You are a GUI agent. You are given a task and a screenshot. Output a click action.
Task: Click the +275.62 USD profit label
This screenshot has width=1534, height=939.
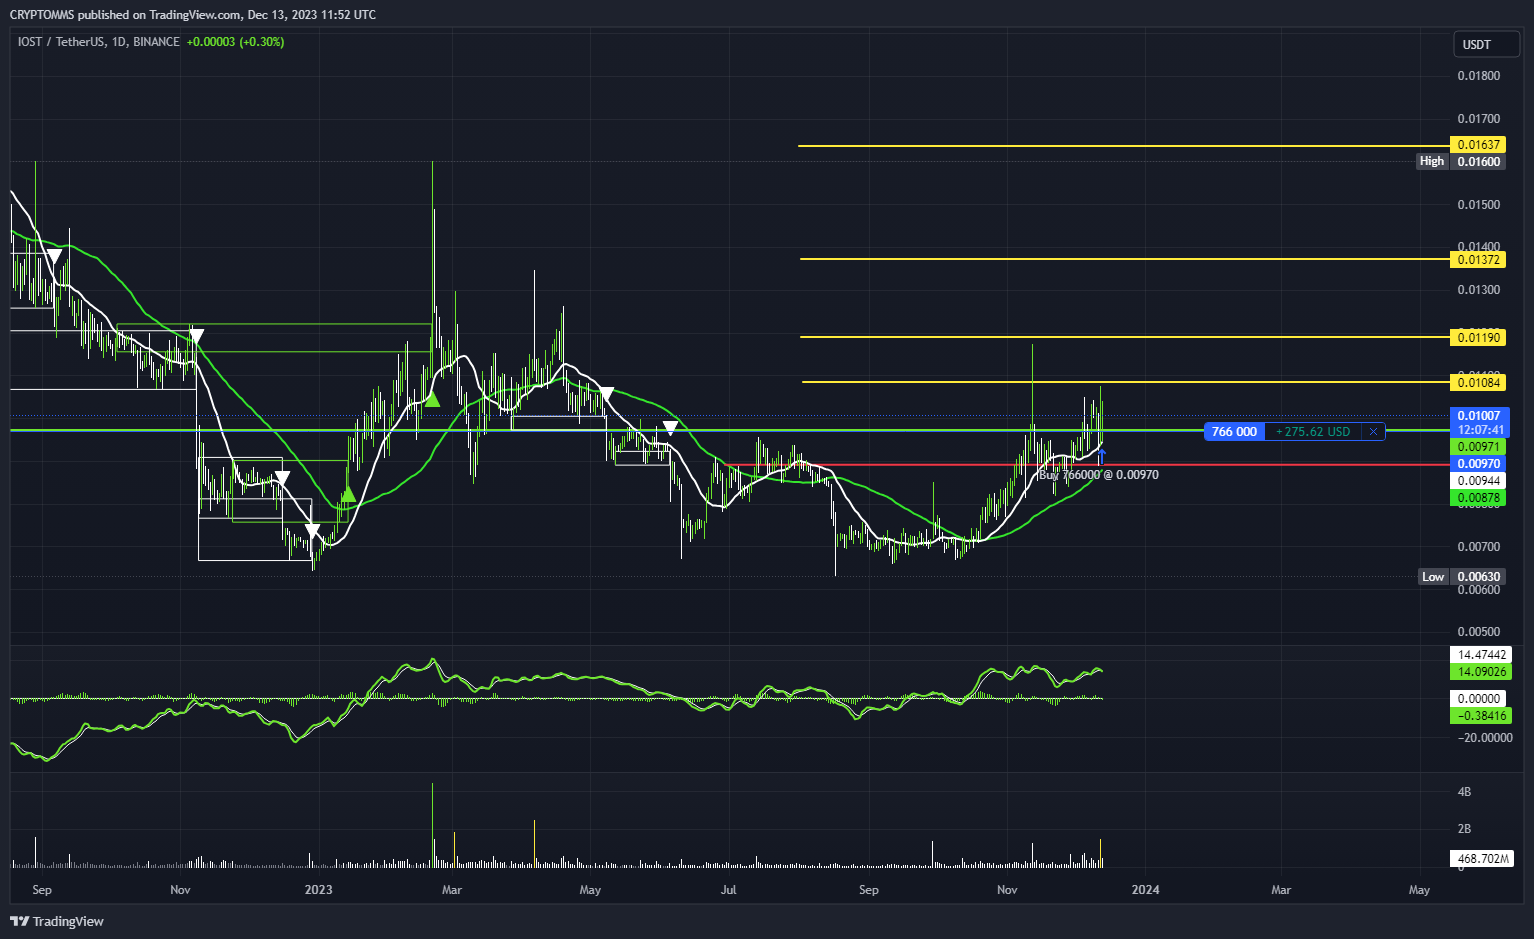(1313, 431)
